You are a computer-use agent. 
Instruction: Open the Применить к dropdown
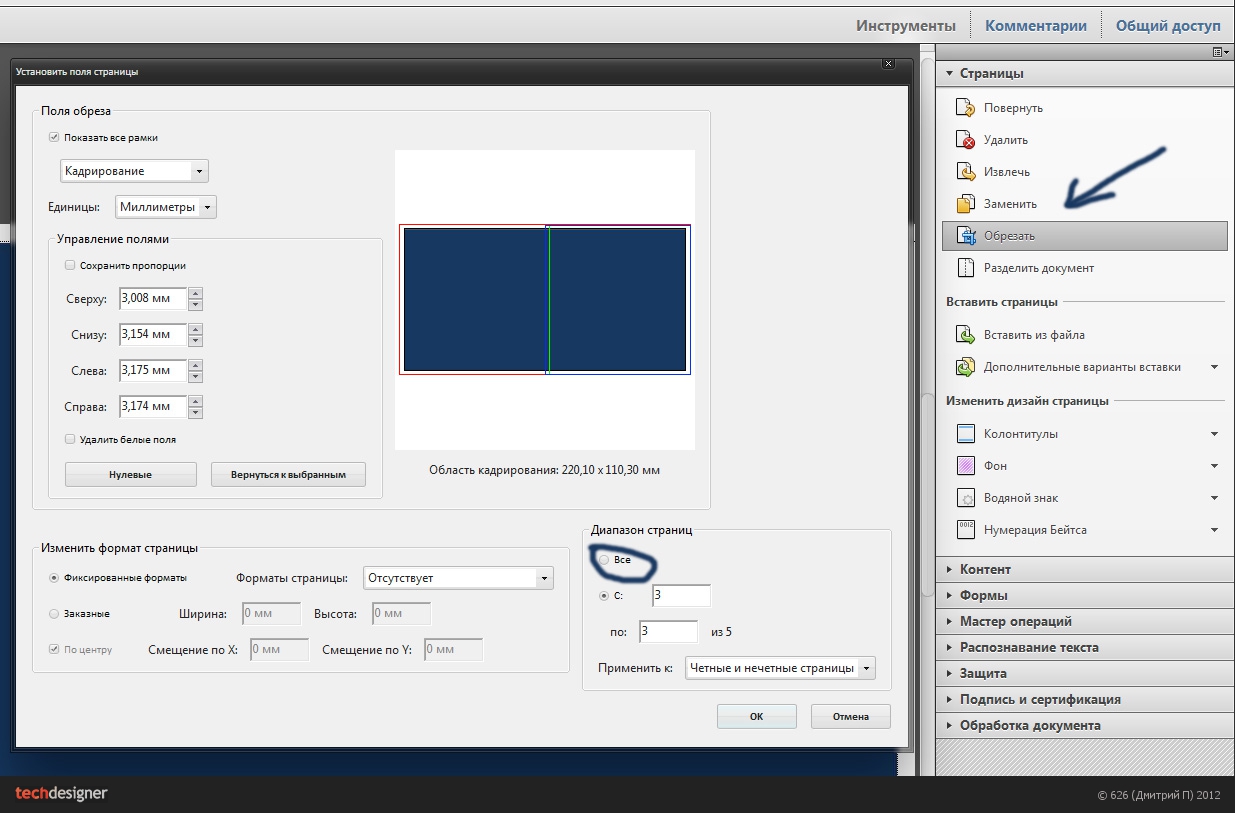[781, 668]
